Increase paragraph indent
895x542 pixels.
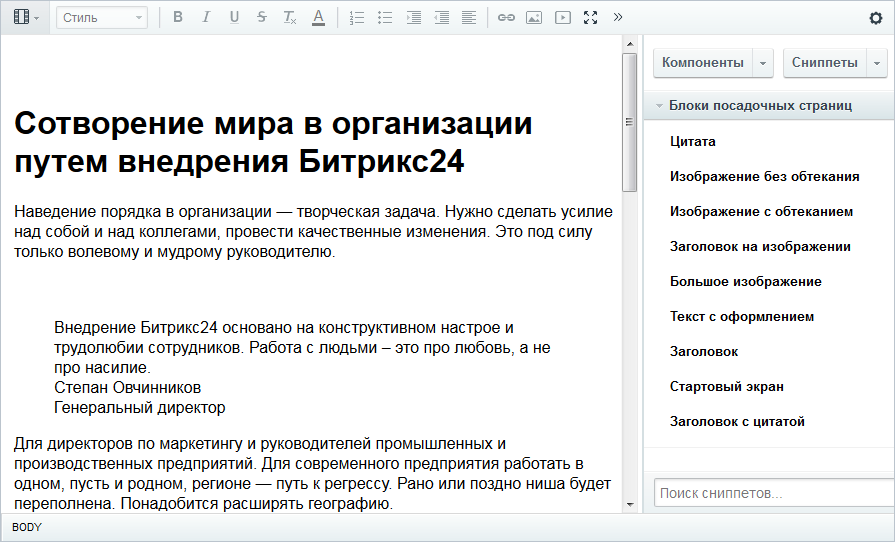click(413, 18)
